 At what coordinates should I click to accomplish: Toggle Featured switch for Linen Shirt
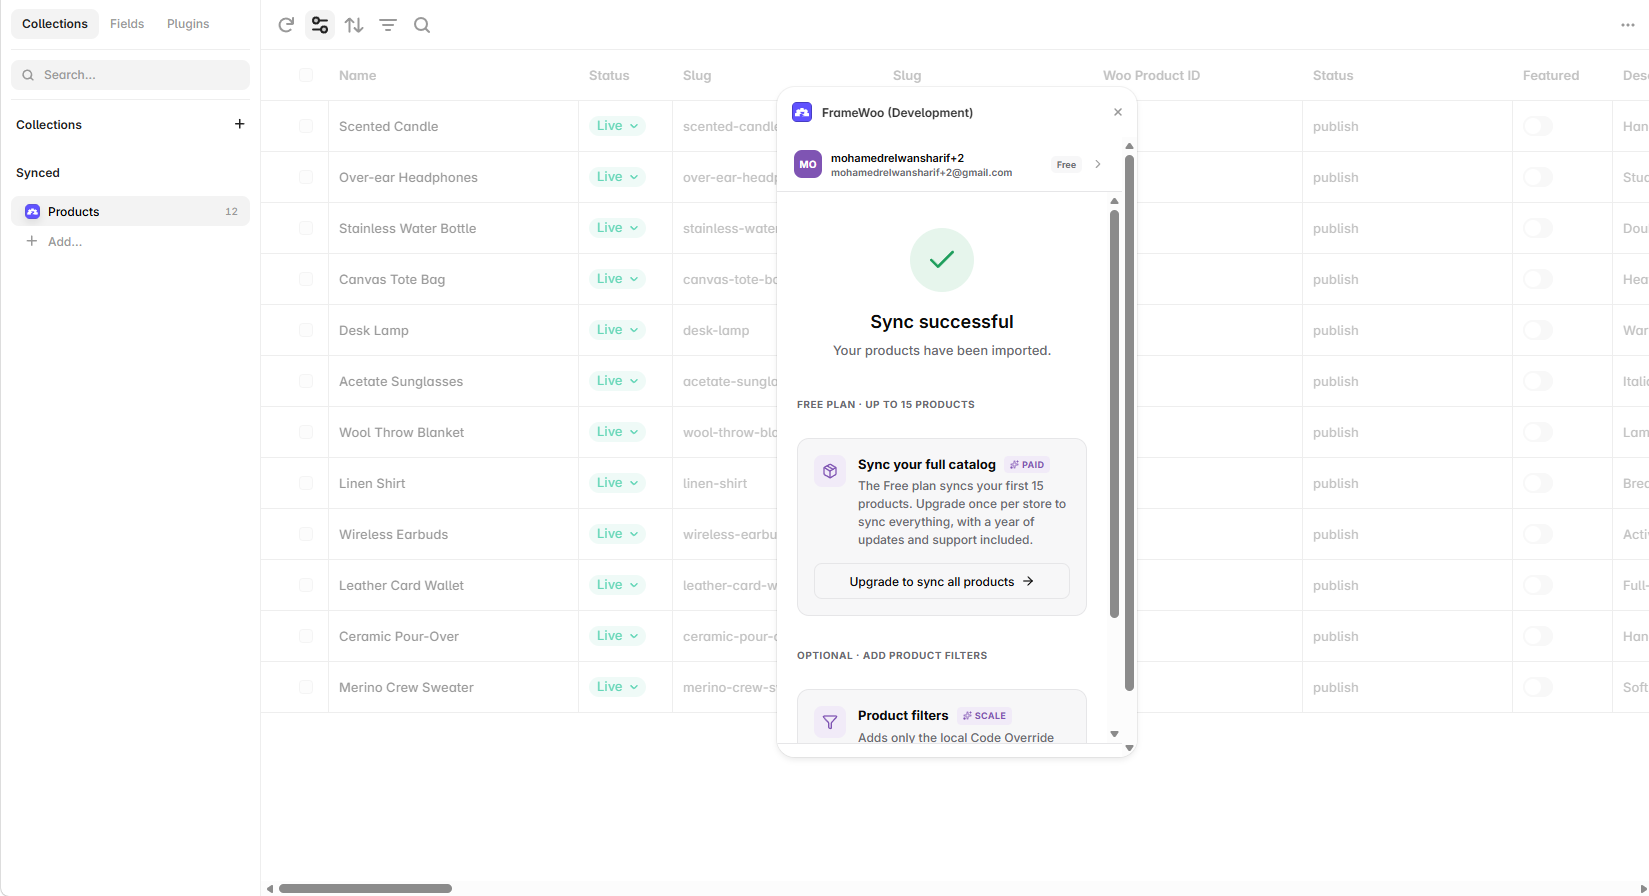(1538, 483)
